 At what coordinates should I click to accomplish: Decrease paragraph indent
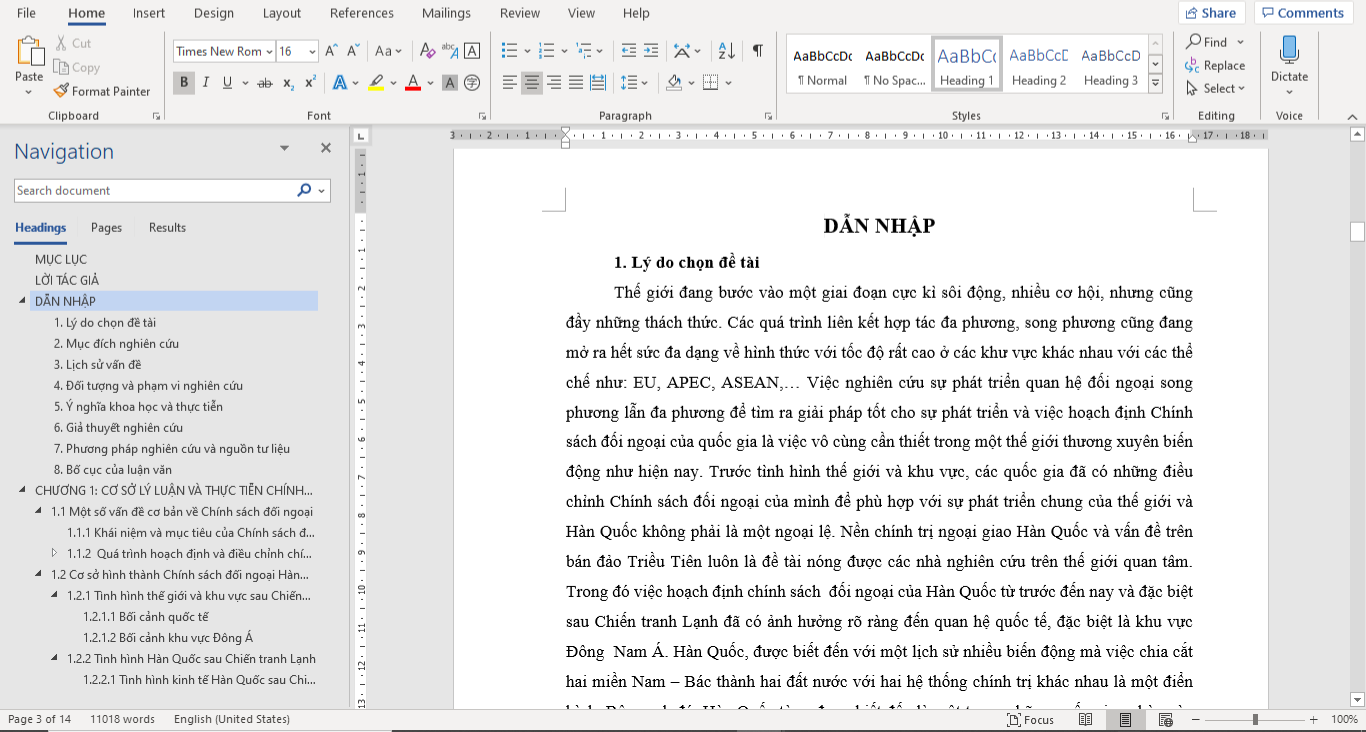tap(629, 51)
